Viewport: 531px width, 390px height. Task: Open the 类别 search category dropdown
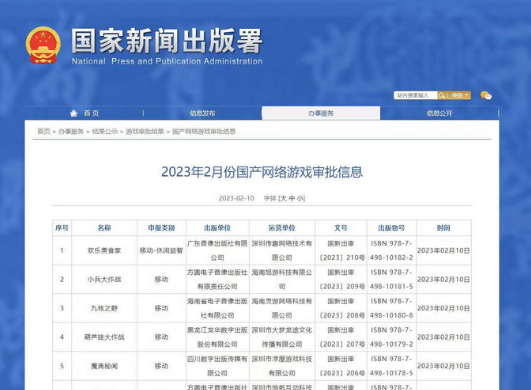pyautogui.click(x=460, y=95)
